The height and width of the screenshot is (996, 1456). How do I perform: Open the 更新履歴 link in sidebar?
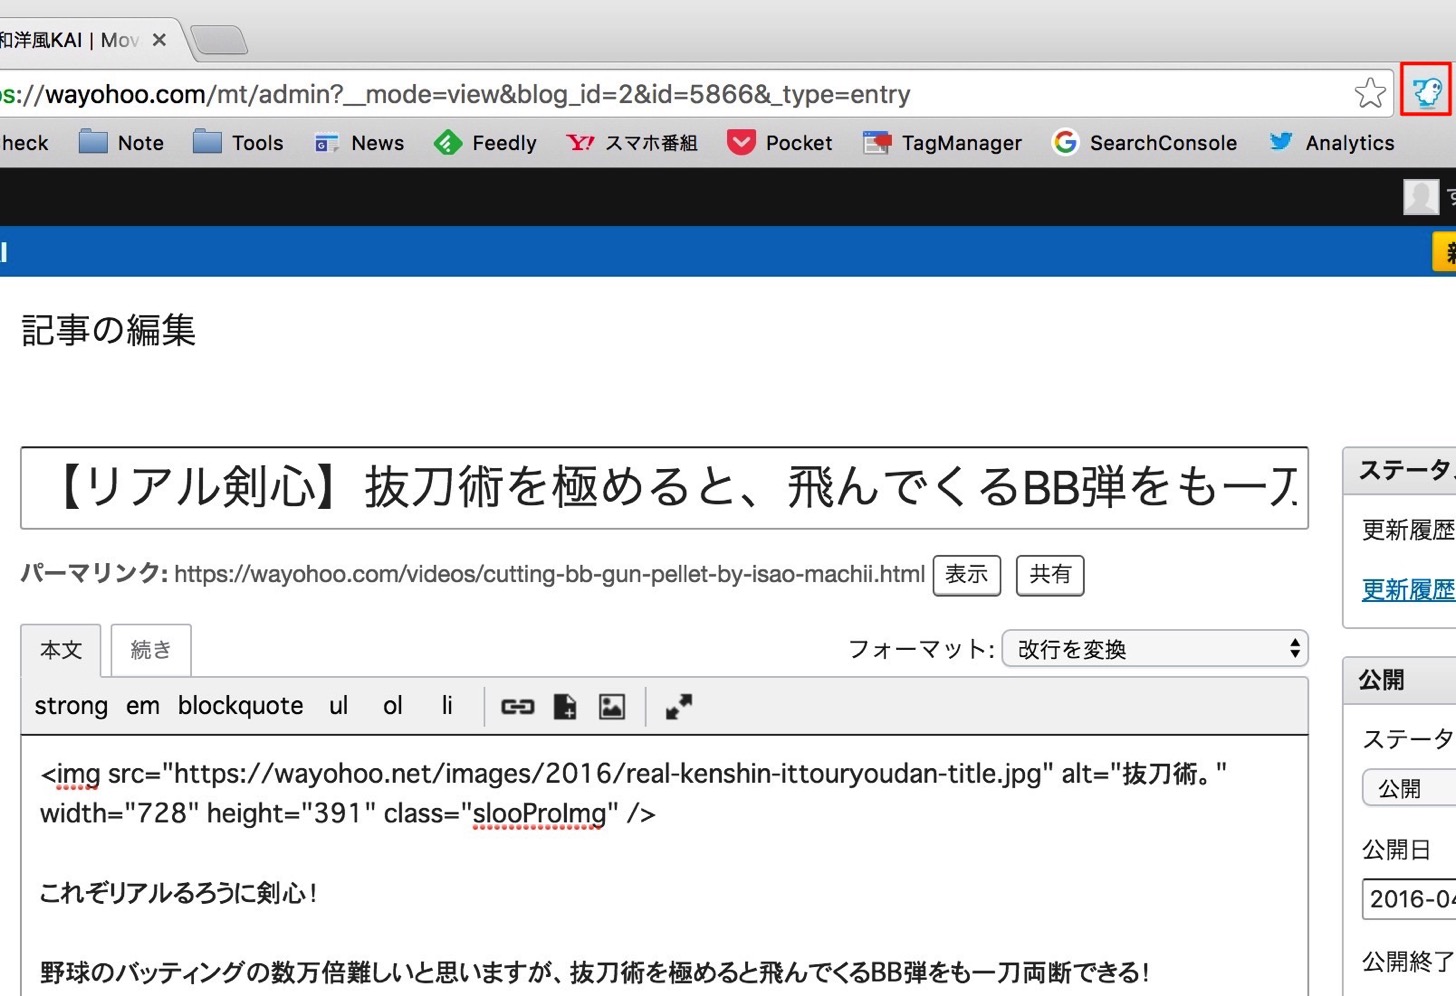click(1408, 590)
